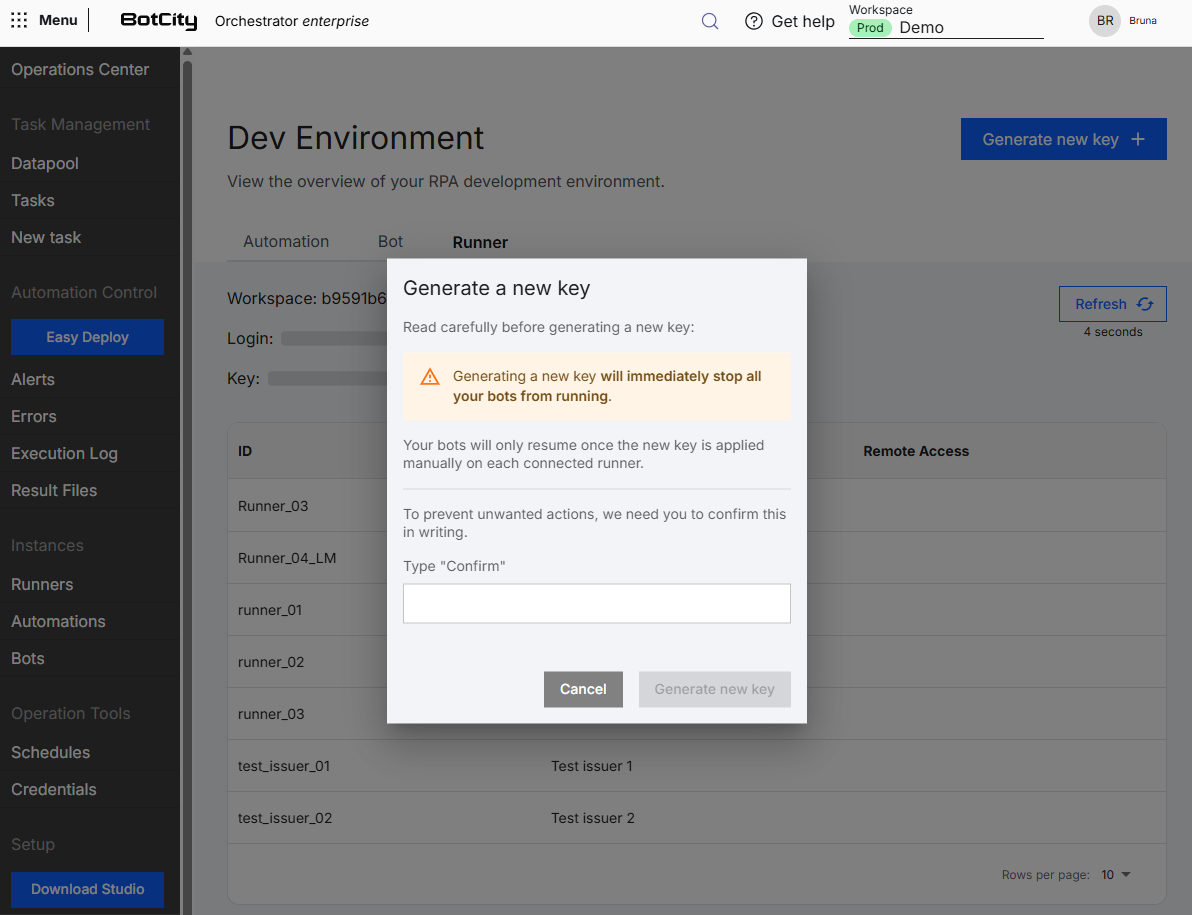Switch to the Automation tab
Screen dimensions: 1192x915
pos(286,242)
